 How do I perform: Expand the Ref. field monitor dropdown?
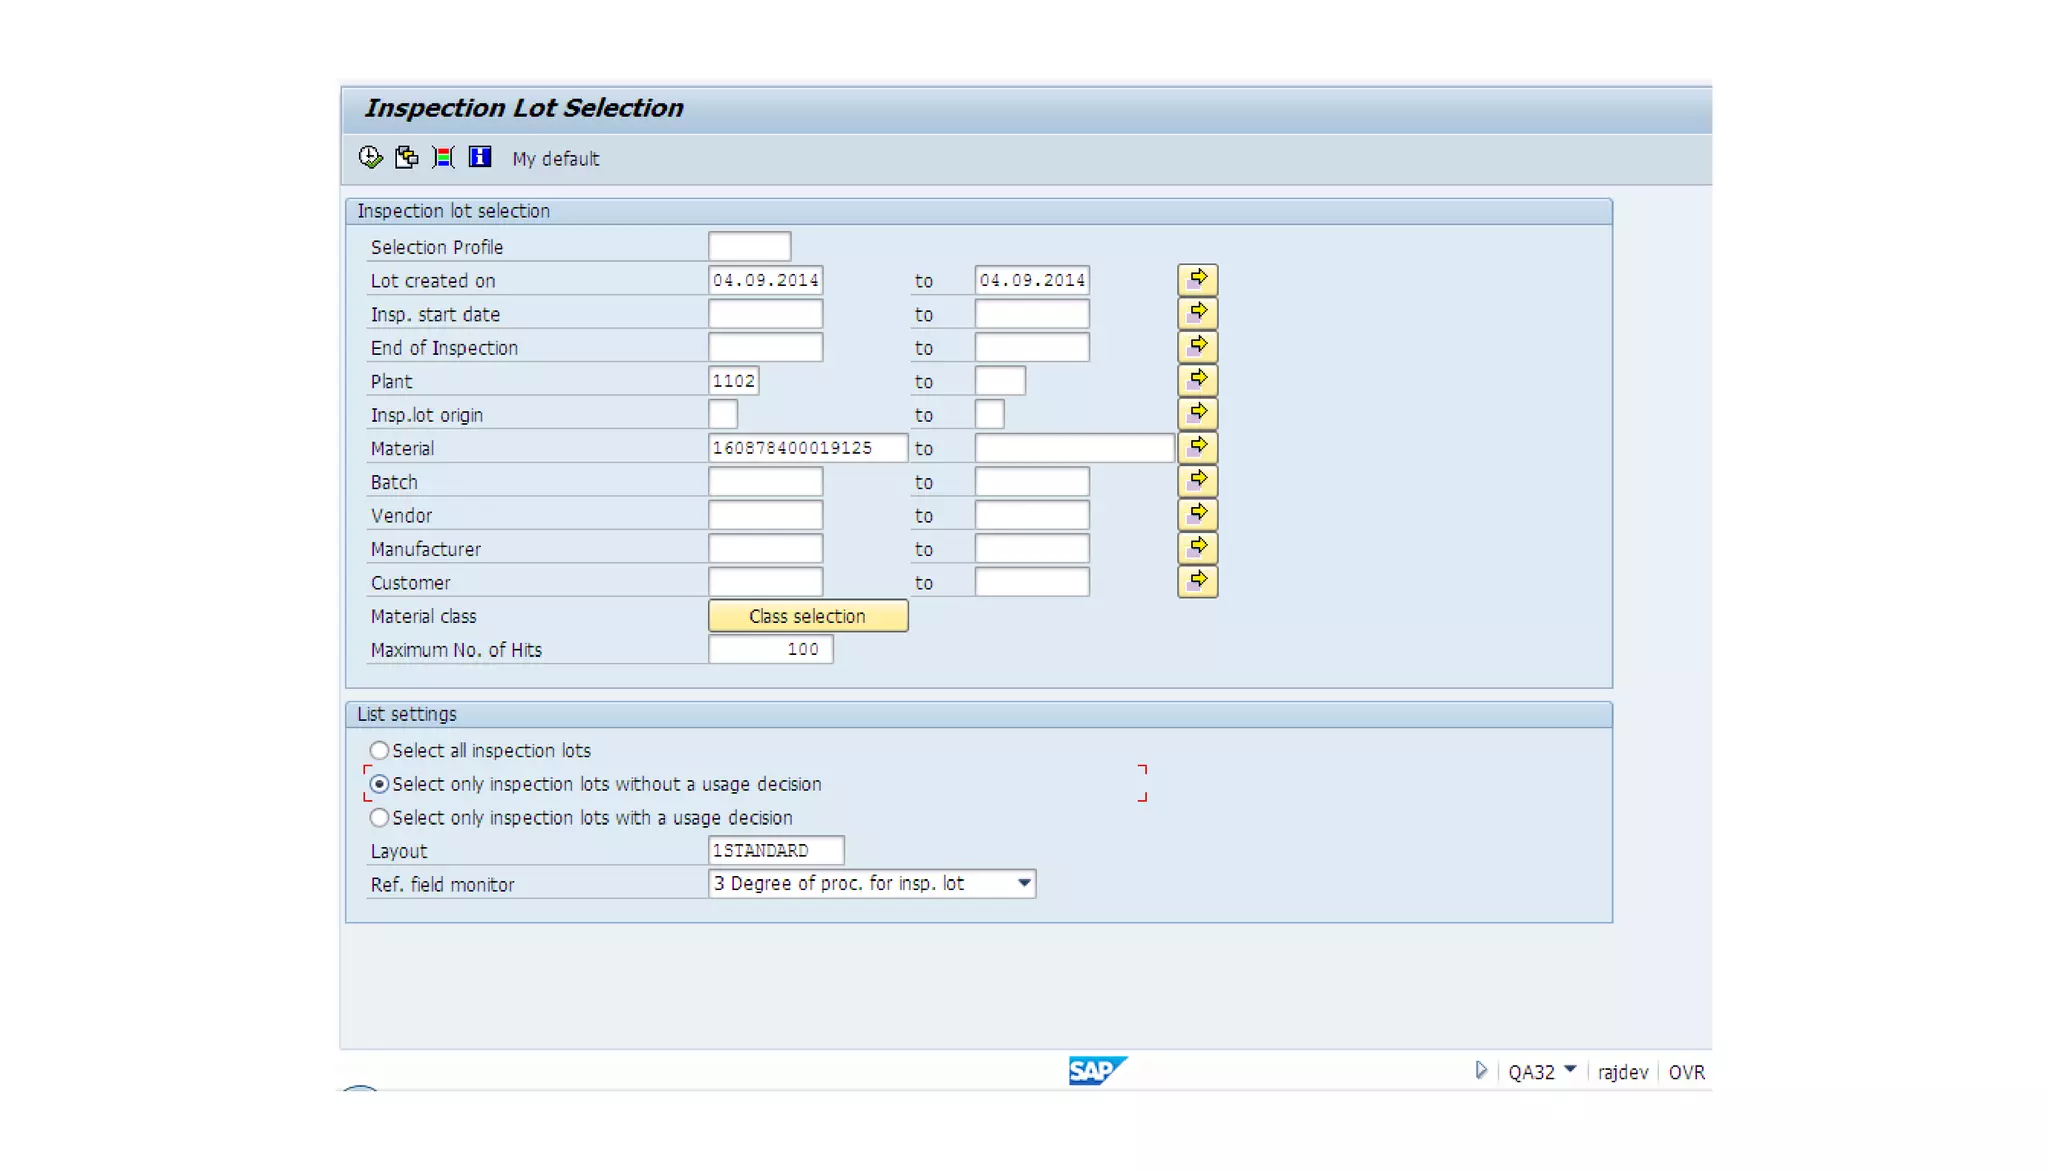click(1024, 884)
